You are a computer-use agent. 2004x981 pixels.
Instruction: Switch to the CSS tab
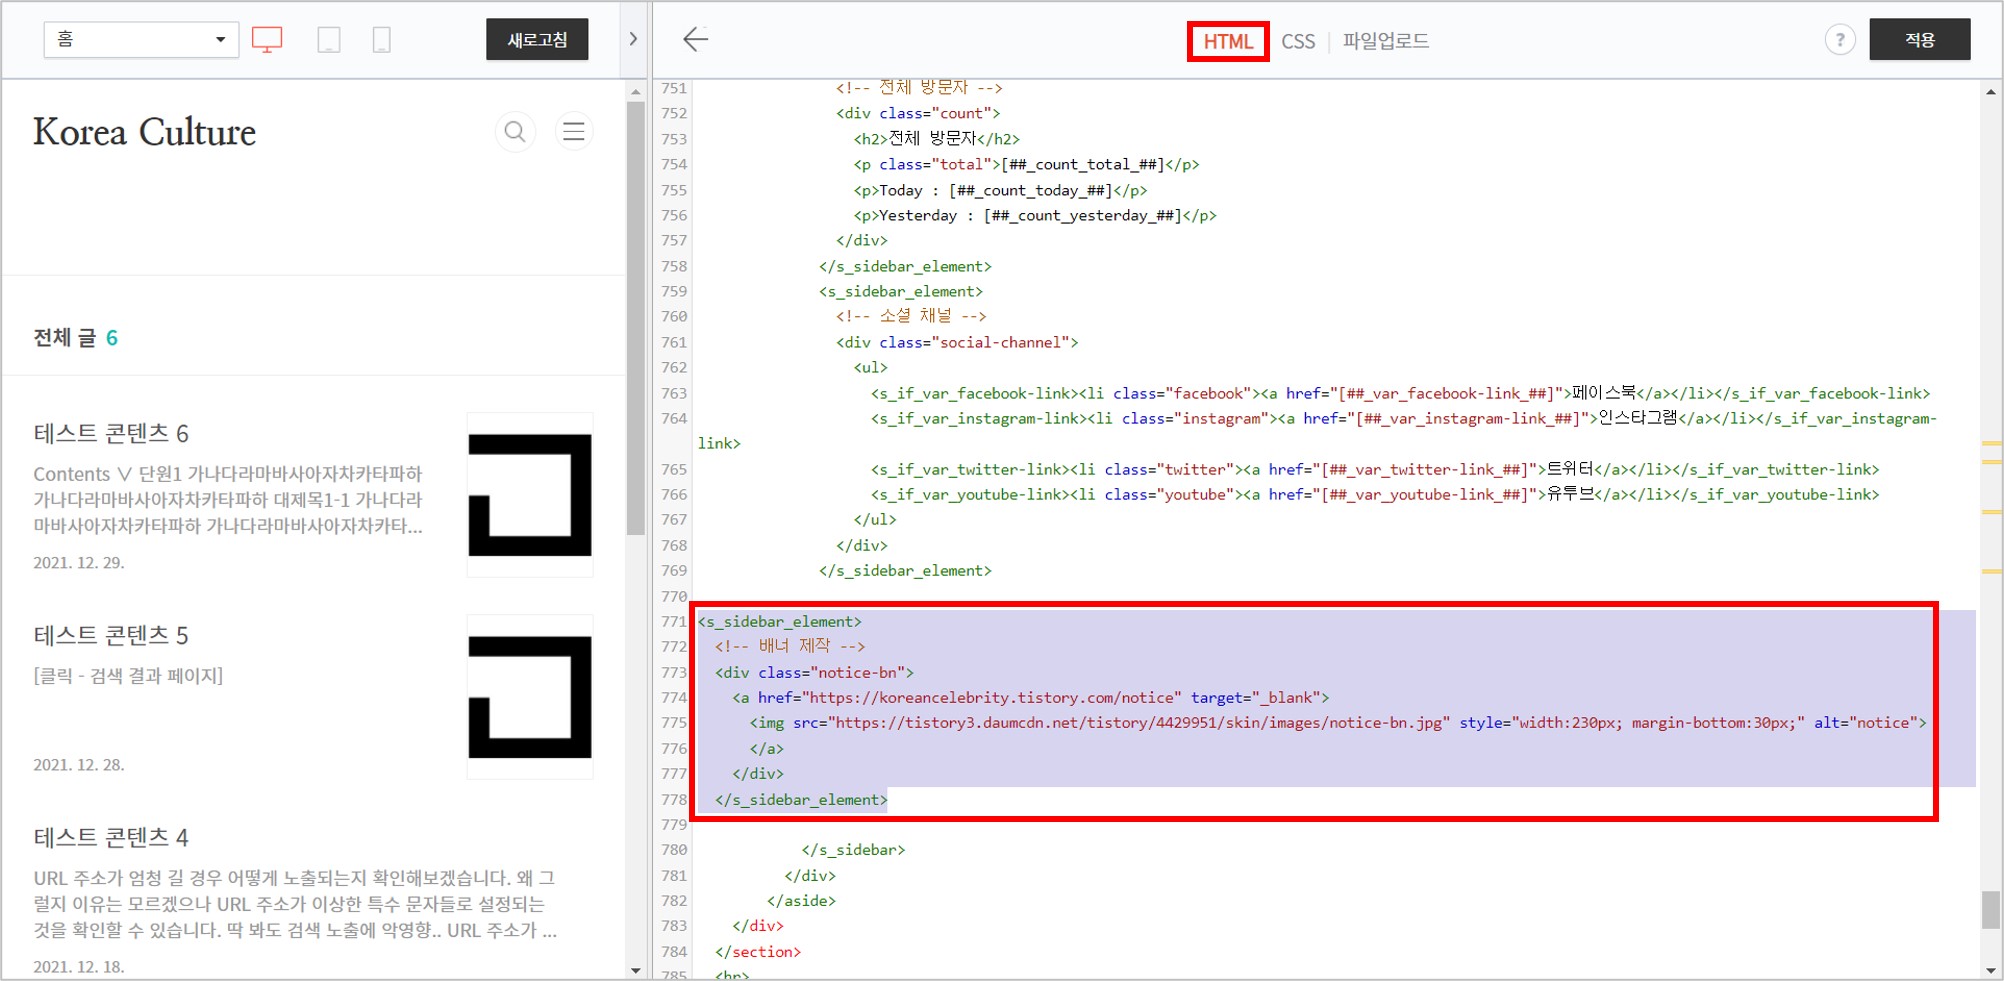(1298, 41)
